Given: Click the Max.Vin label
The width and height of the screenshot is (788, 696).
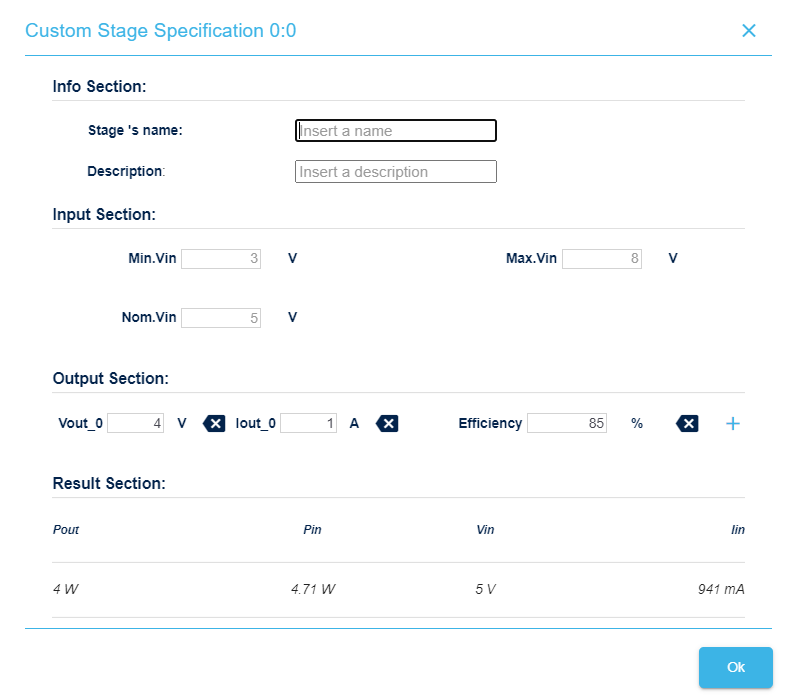Looking at the screenshot, I should point(531,258).
